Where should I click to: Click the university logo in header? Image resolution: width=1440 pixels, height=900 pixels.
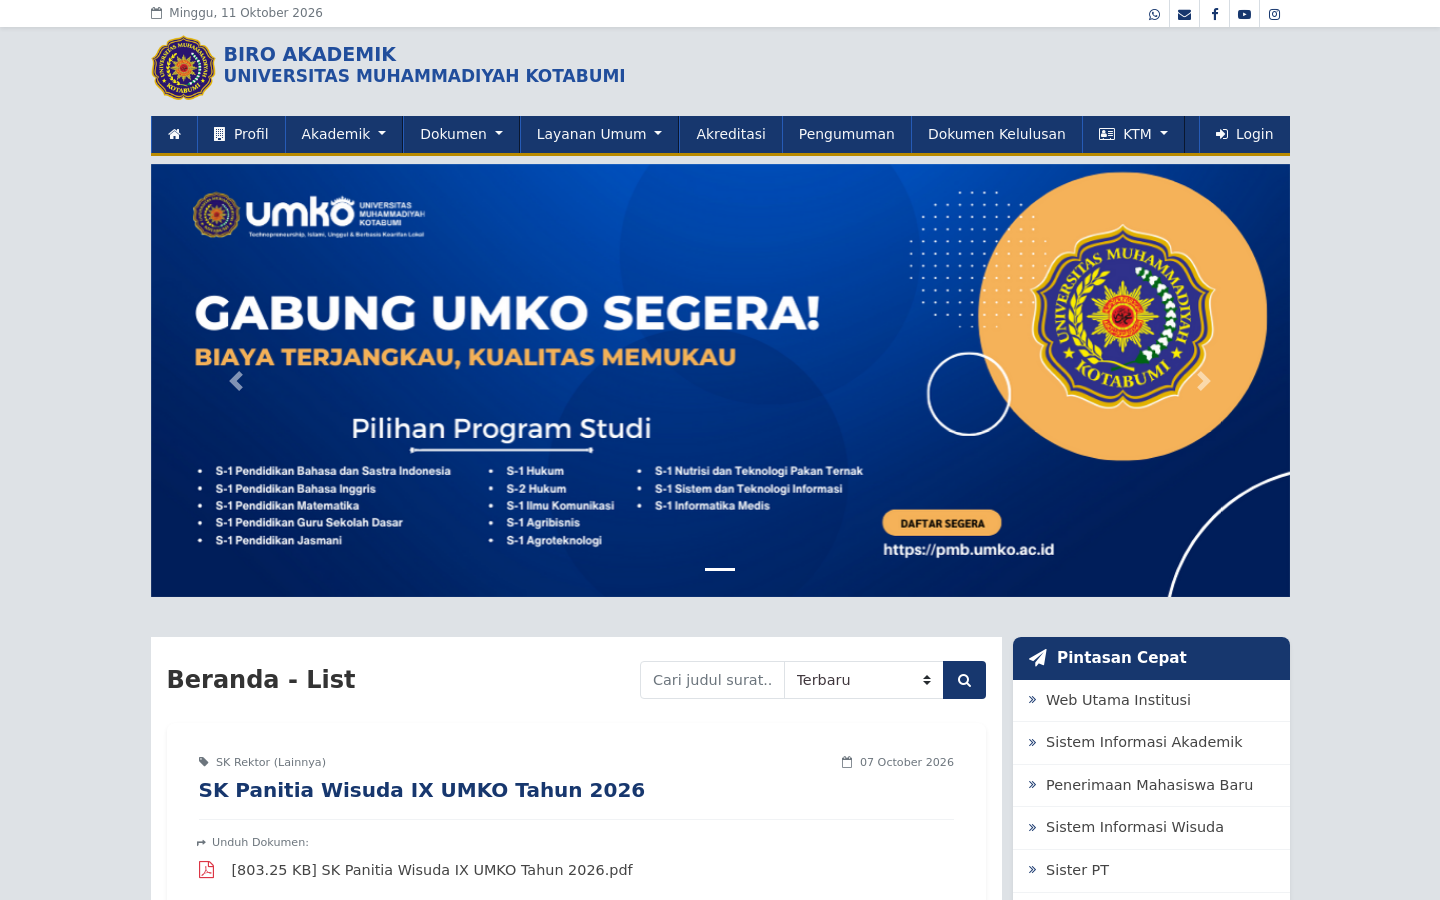(x=183, y=68)
